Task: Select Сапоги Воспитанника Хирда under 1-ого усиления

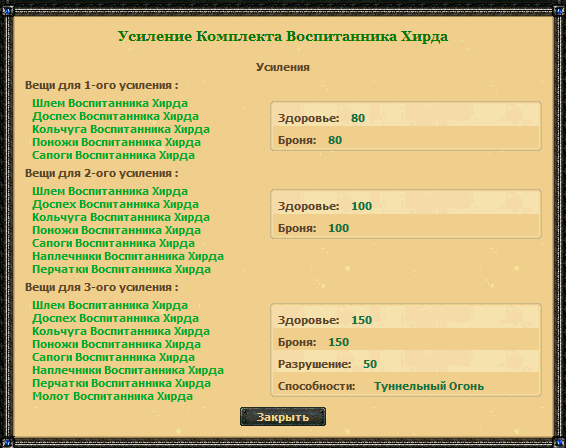Action: 113,155
